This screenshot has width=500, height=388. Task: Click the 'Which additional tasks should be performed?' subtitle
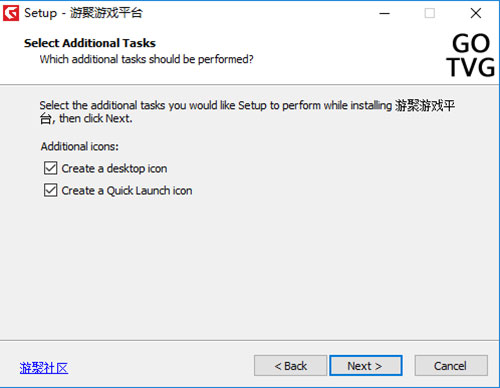[x=146, y=59]
